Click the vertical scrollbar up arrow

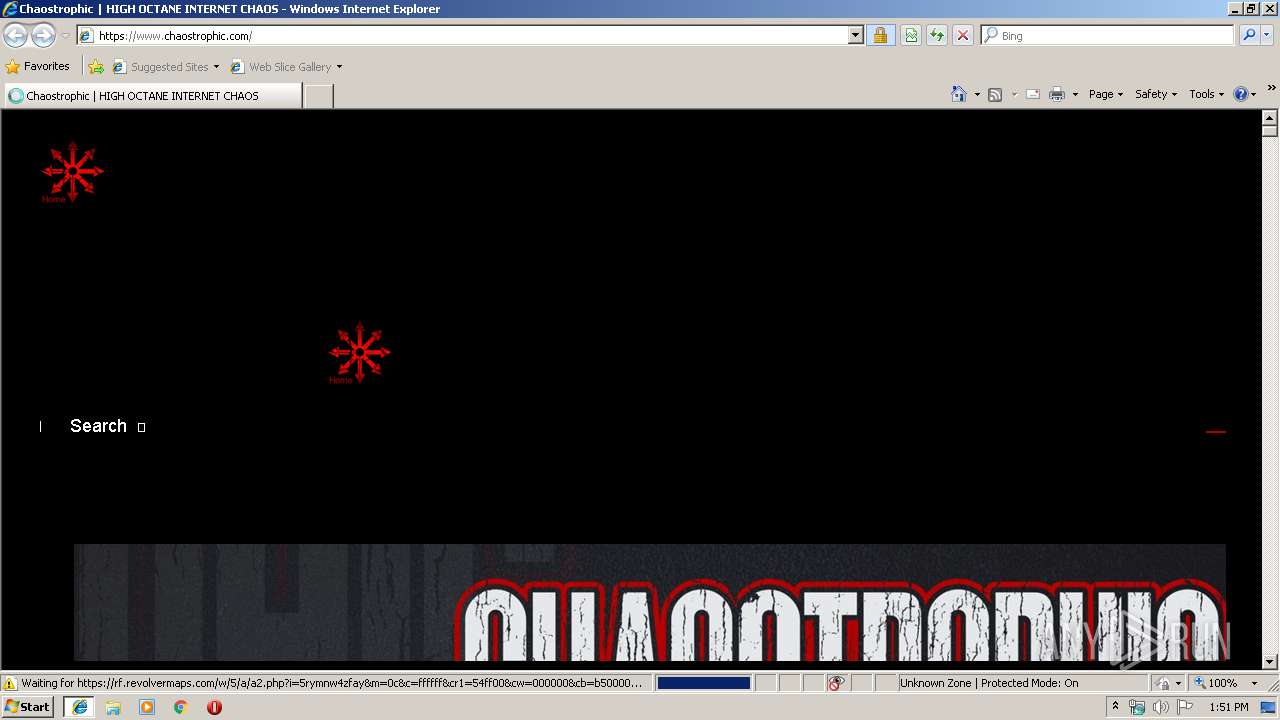pyautogui.click(x=1270, y=118)
